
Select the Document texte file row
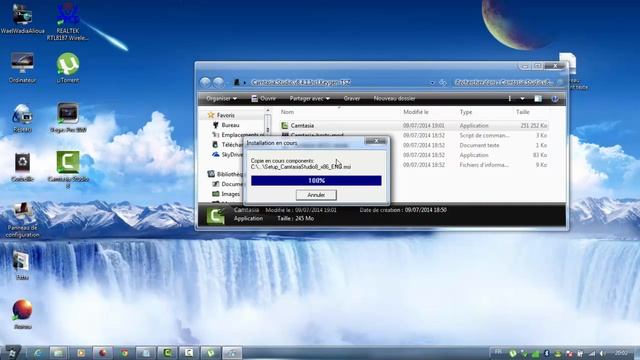[x=414, y=145]
